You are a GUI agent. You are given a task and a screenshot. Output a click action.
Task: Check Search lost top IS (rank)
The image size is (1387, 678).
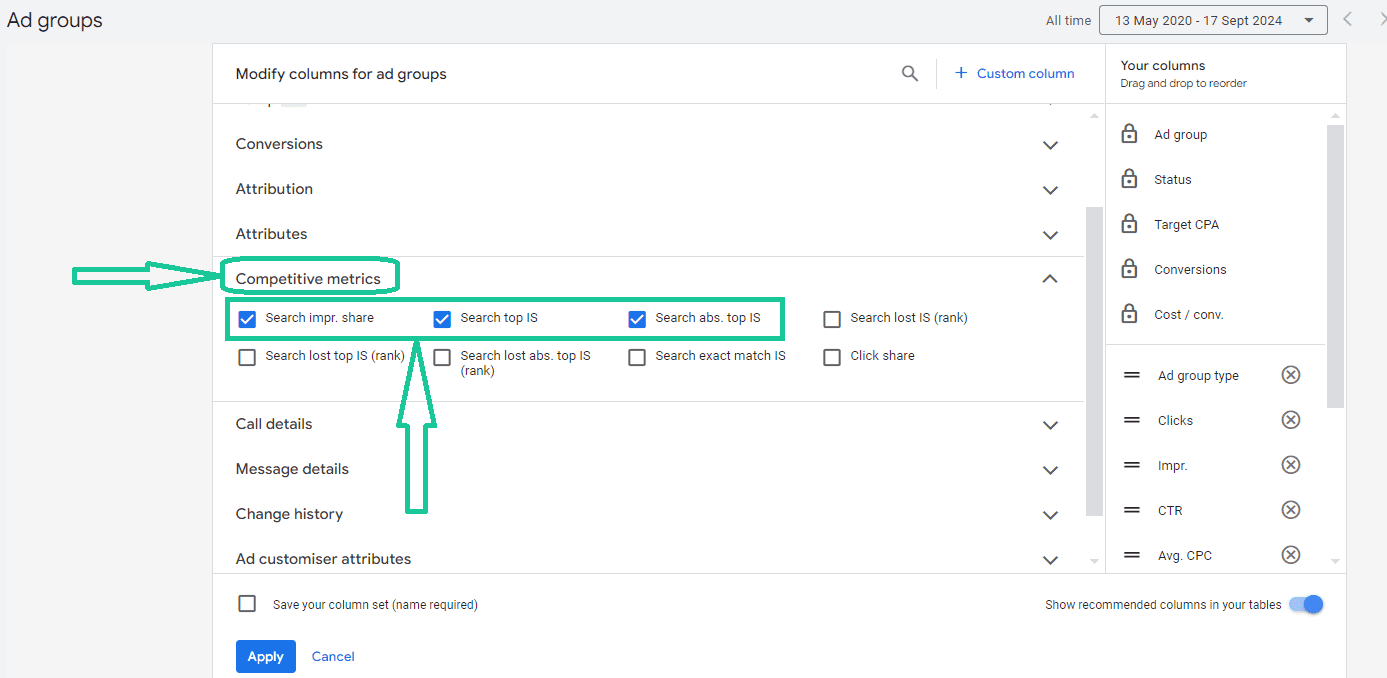click(247, 357)
